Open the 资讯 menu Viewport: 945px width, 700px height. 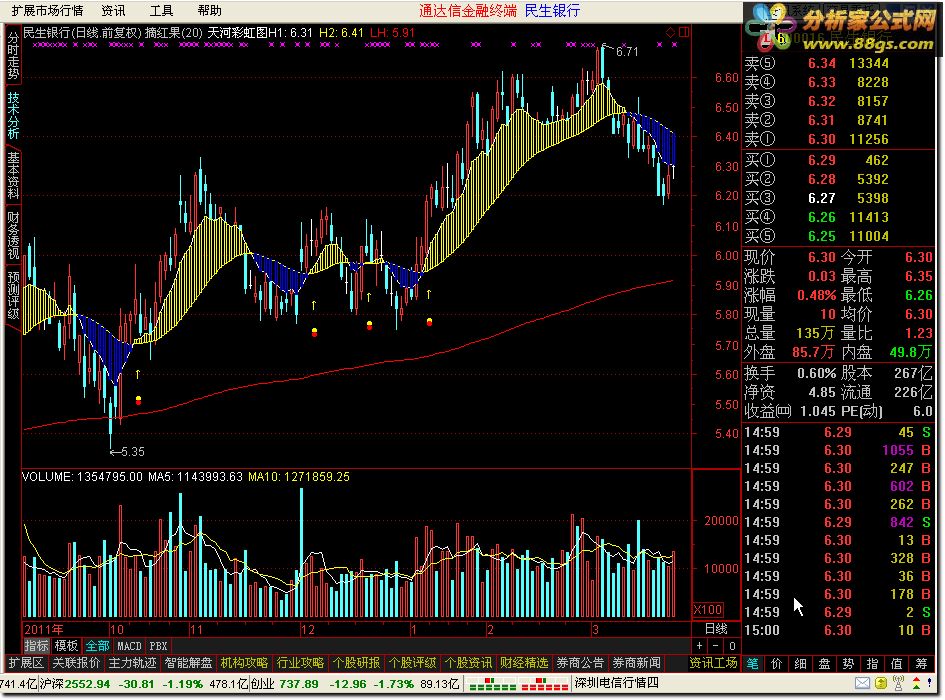coord(113,10)
